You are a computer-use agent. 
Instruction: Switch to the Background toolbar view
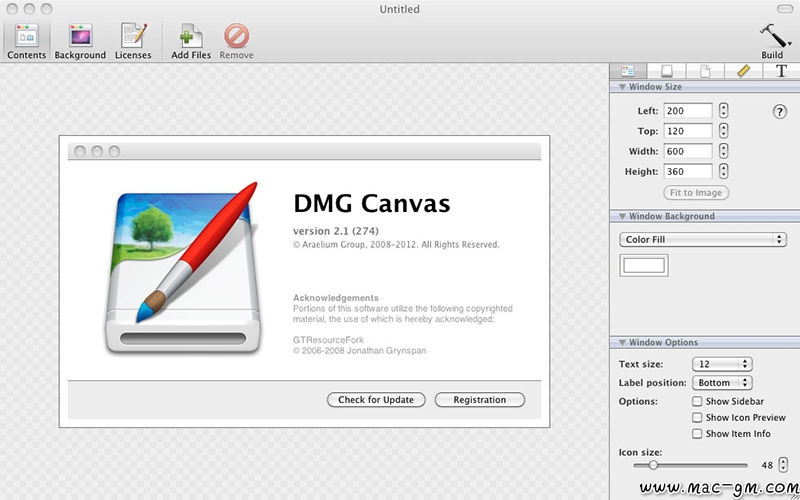(x=80, y=41)
